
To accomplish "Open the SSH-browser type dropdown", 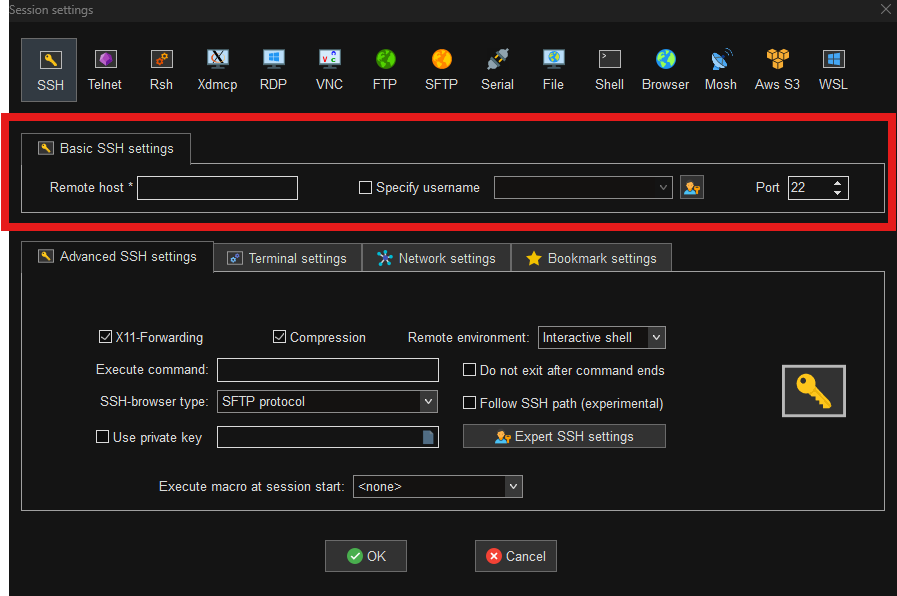I will coord(428,402).
